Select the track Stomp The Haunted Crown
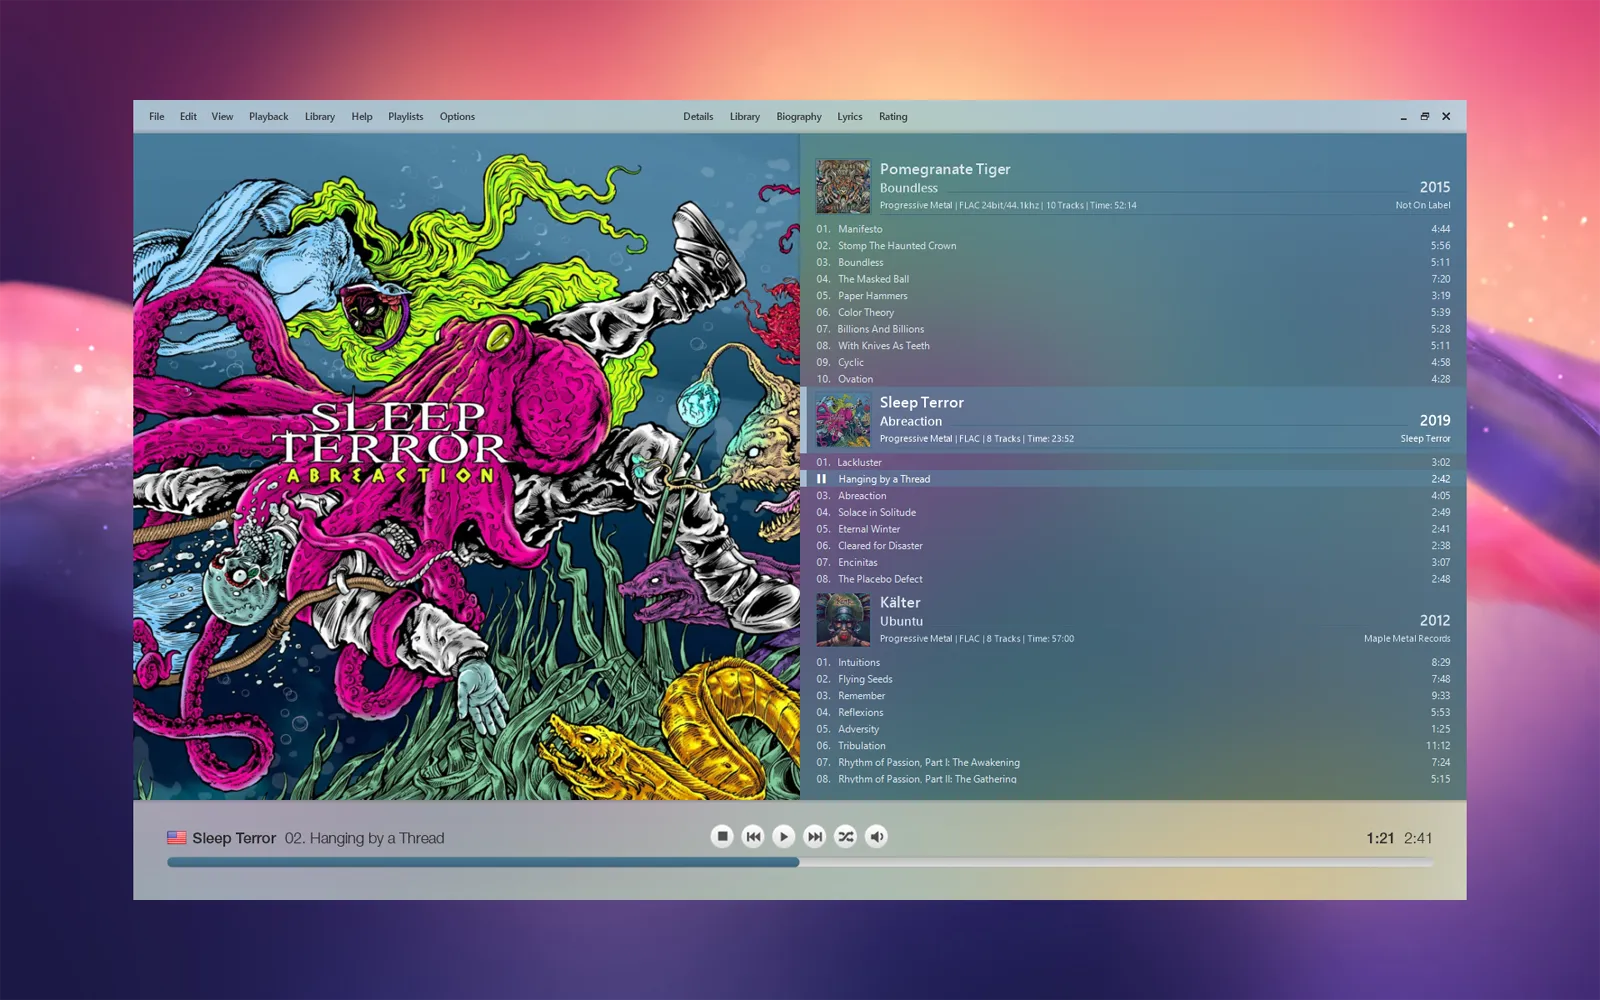 1133,246
